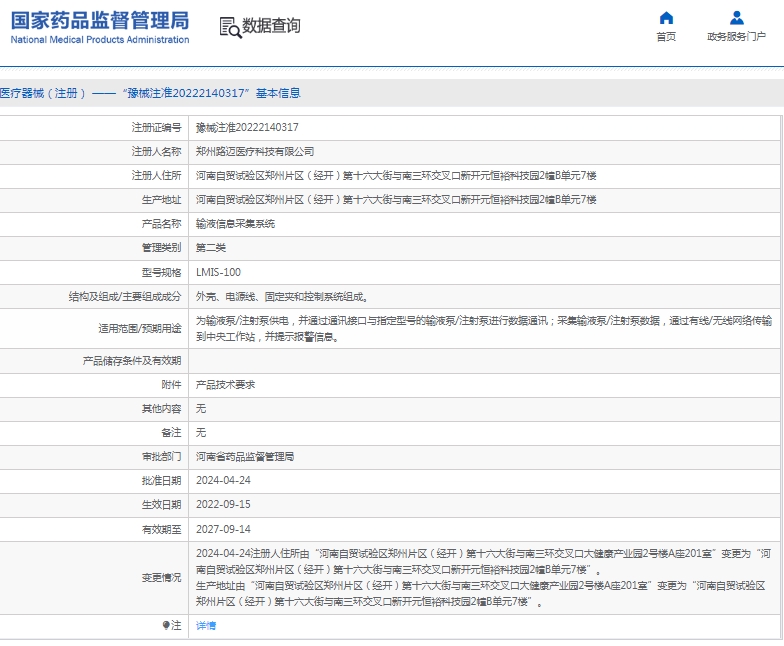Click the bullet icon beside 注
The image size is (784, 646).
tap(166, 625)
